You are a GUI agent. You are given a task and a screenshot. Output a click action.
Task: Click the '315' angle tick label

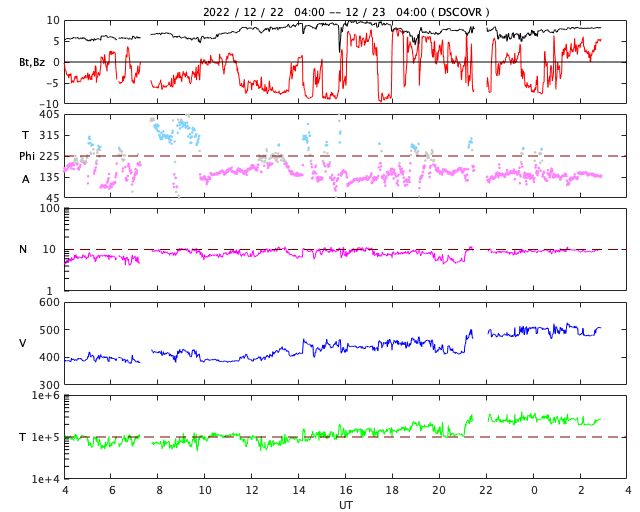click(x=49, y=135)
